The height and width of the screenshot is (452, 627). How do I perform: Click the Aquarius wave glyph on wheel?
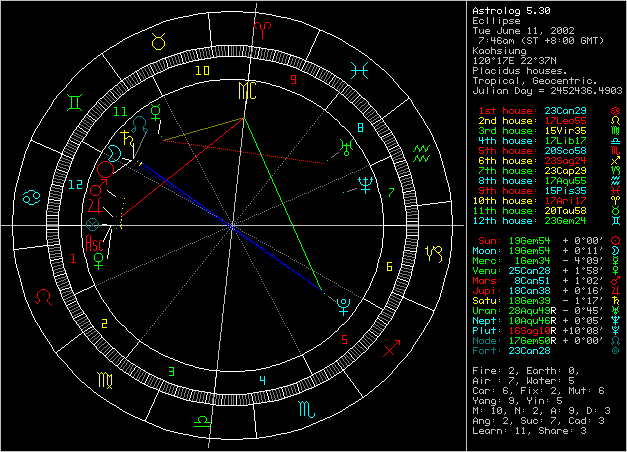422,151
